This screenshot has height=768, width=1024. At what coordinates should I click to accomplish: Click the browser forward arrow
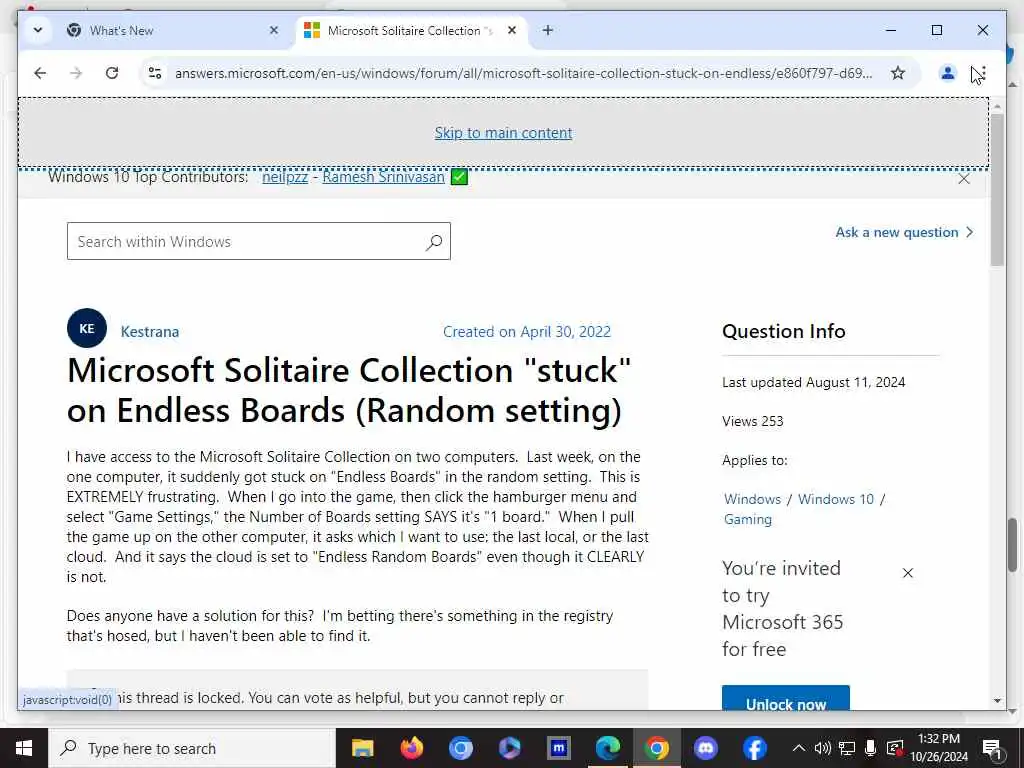point(76,73)
